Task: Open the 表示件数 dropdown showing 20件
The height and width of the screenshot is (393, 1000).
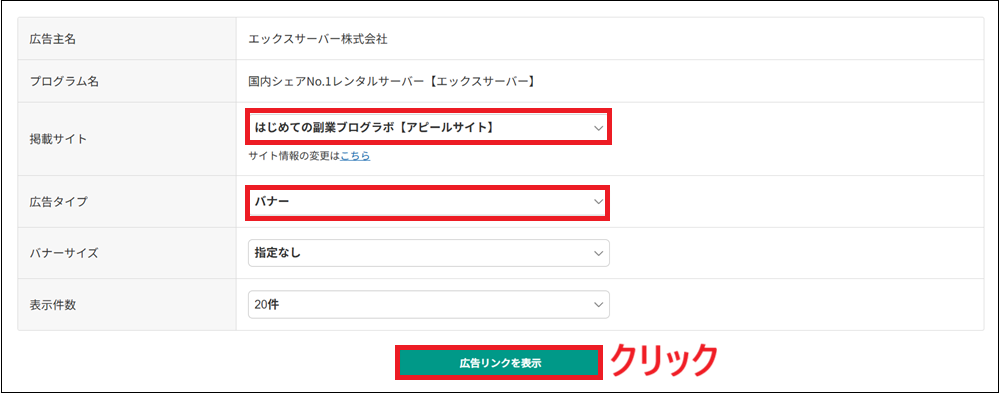Action: coord(428,305)
